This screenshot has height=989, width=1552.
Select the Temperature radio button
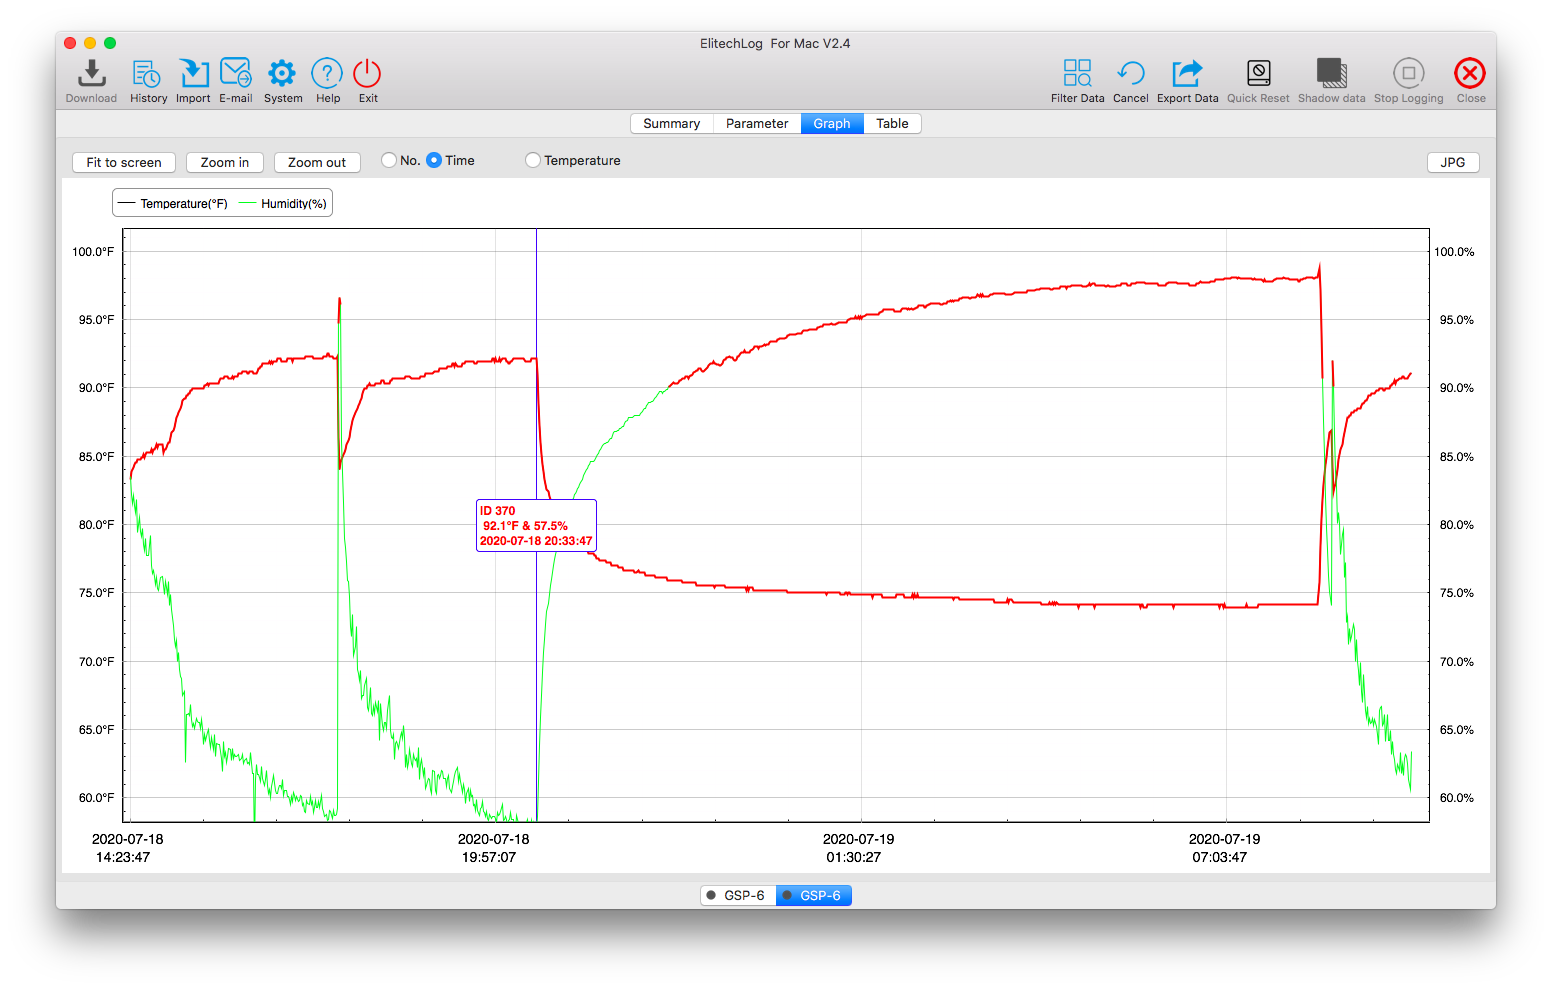(533, 160)
